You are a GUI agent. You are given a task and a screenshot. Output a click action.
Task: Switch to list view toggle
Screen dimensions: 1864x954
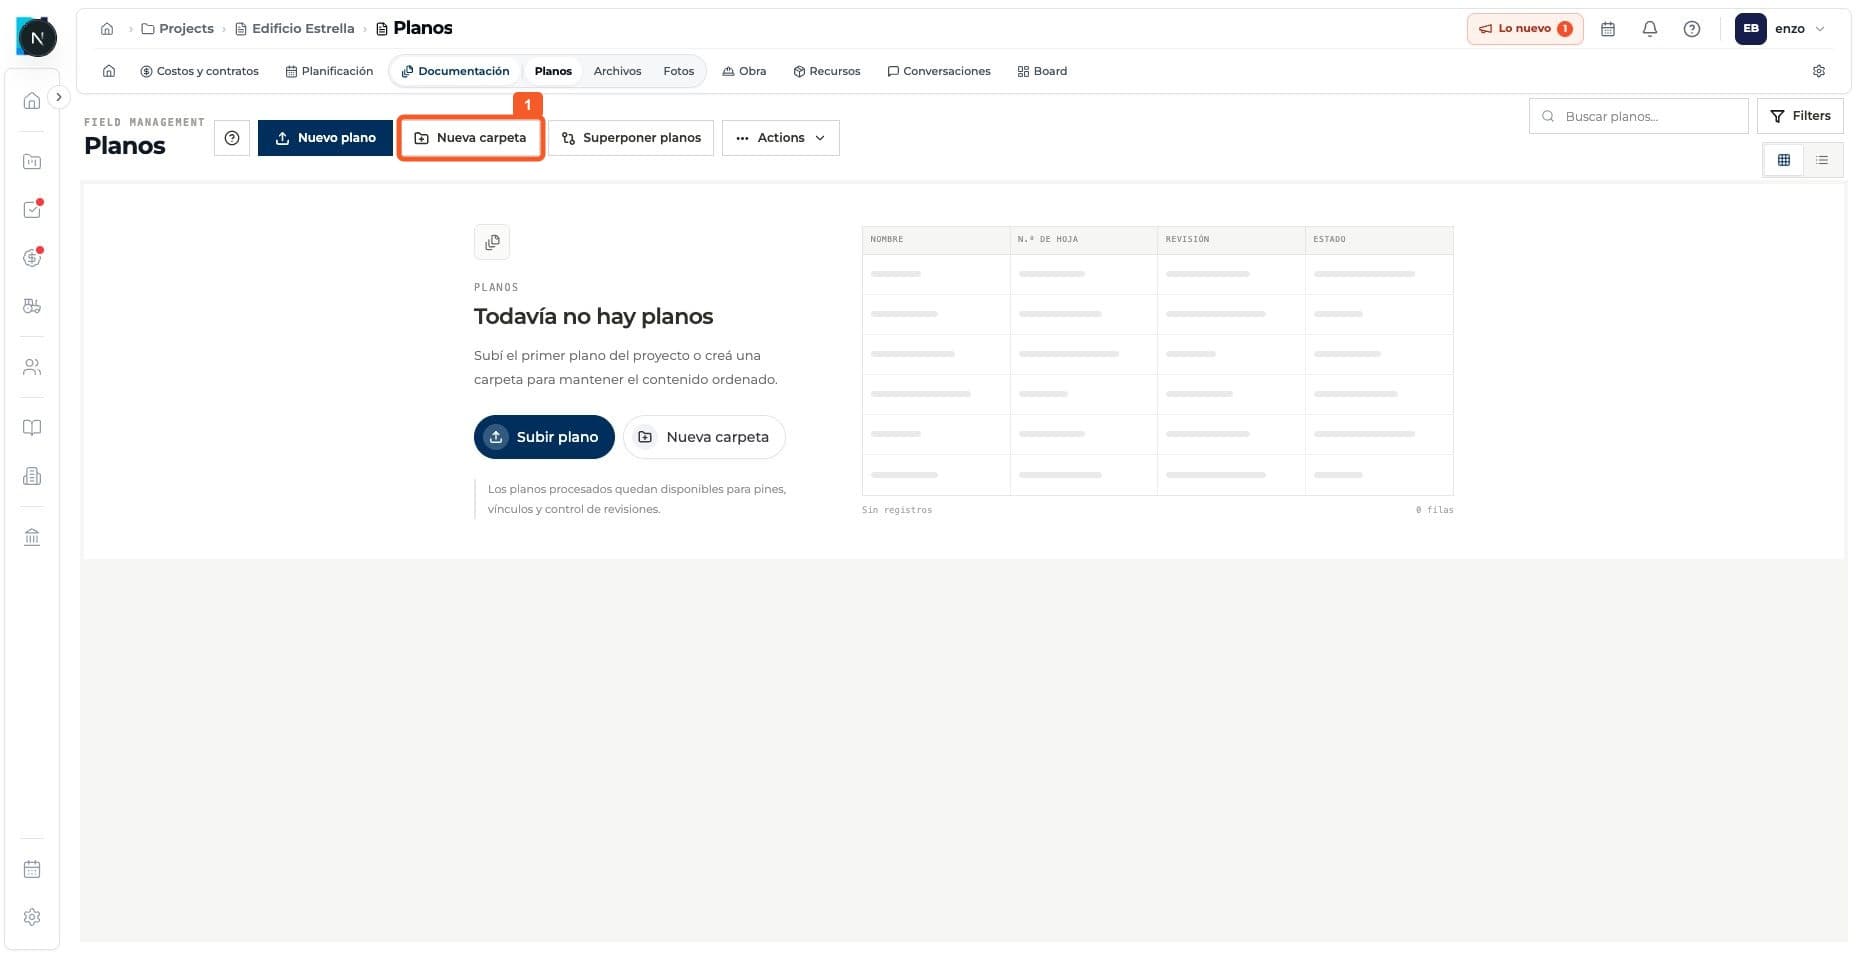tap(1822, 160)
